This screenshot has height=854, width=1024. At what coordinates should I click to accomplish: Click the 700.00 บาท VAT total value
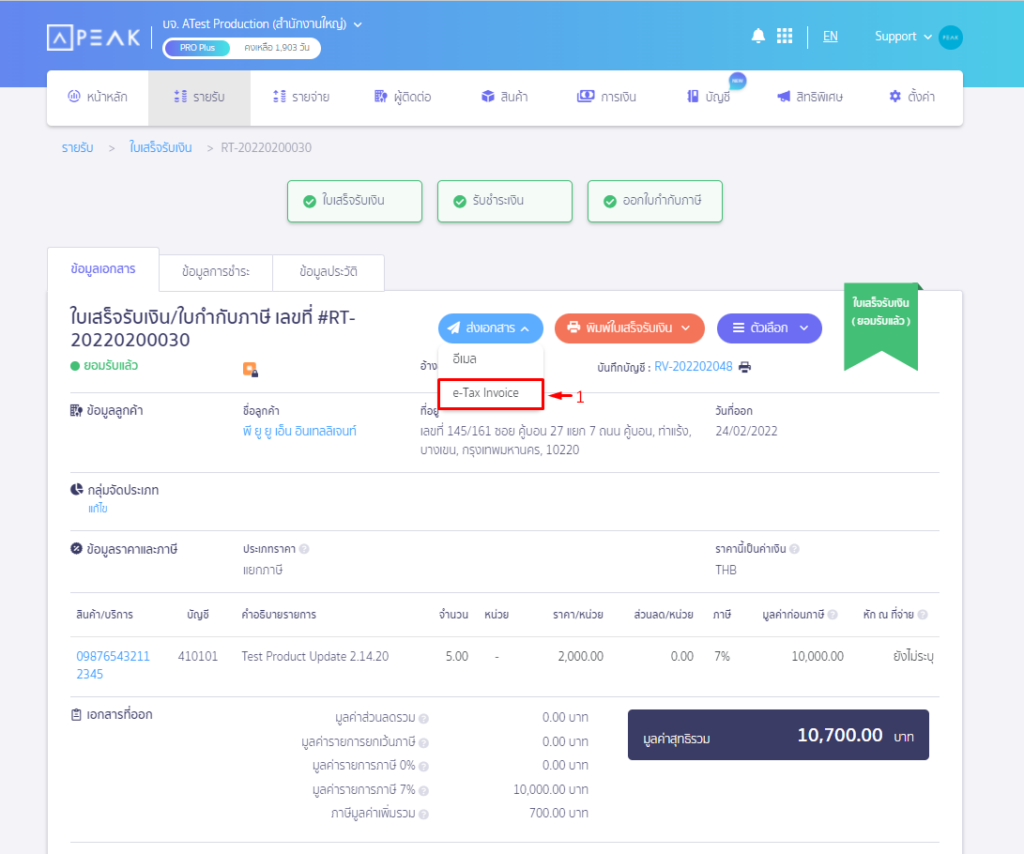[559, 814]
